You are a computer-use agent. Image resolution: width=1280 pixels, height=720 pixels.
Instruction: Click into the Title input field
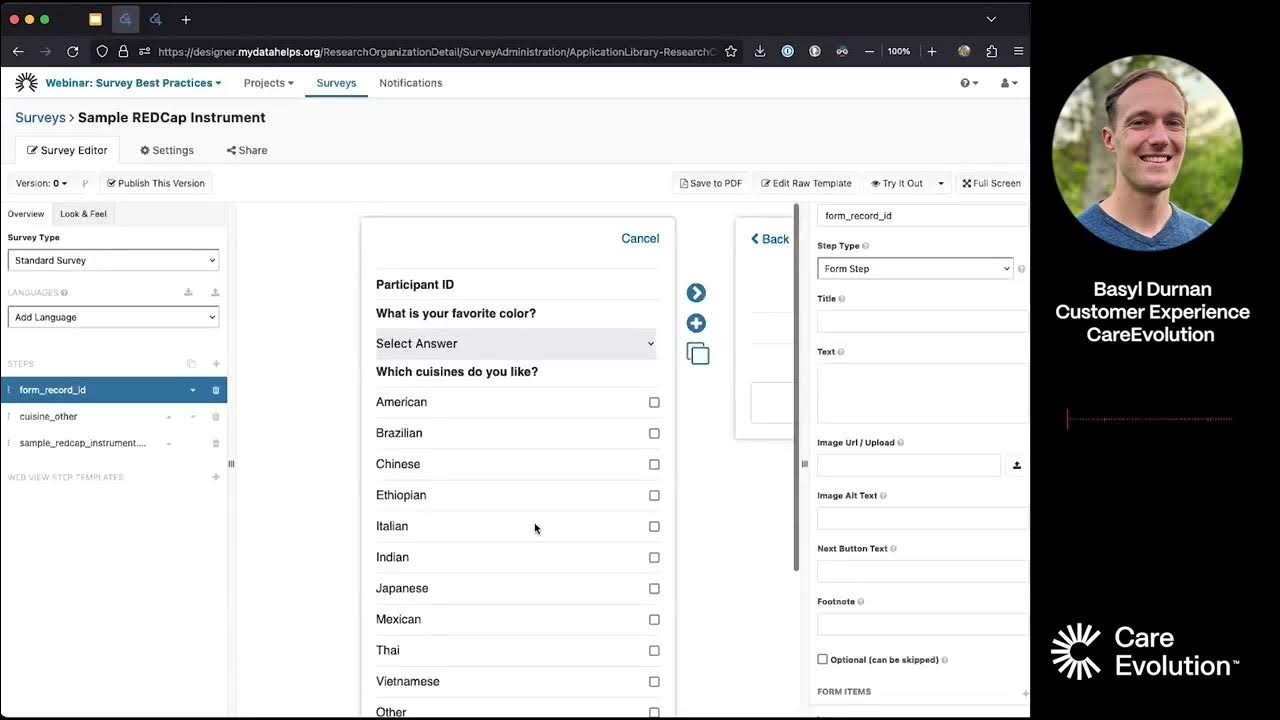921,321
